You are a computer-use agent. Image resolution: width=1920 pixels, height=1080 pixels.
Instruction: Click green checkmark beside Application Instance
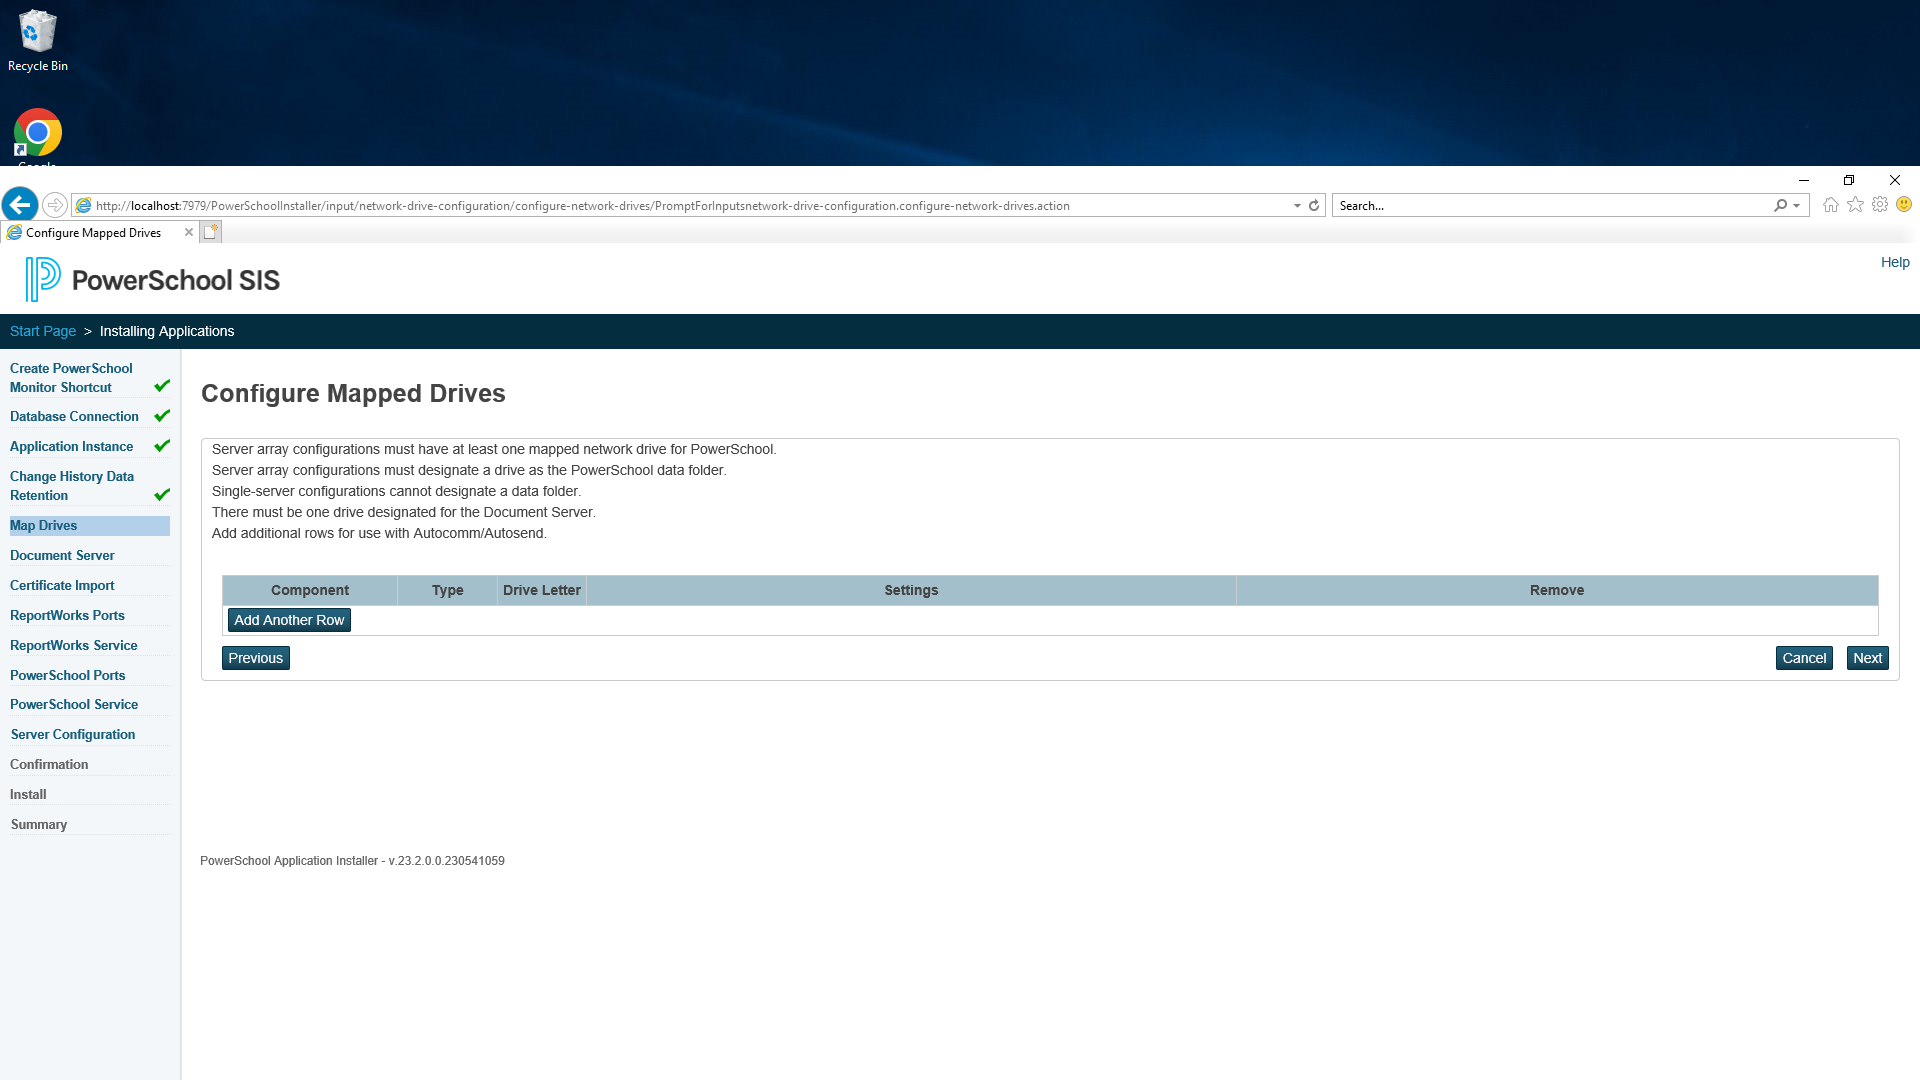pos(162,445)
